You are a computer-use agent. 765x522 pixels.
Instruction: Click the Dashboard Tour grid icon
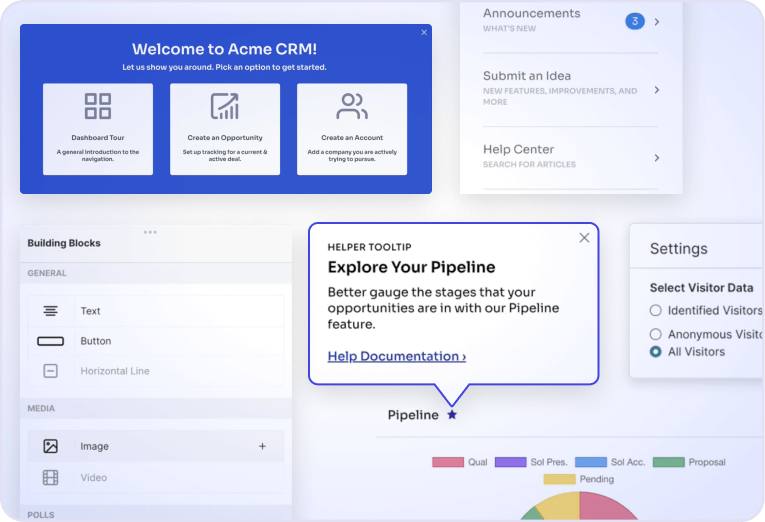click(98, 106)
